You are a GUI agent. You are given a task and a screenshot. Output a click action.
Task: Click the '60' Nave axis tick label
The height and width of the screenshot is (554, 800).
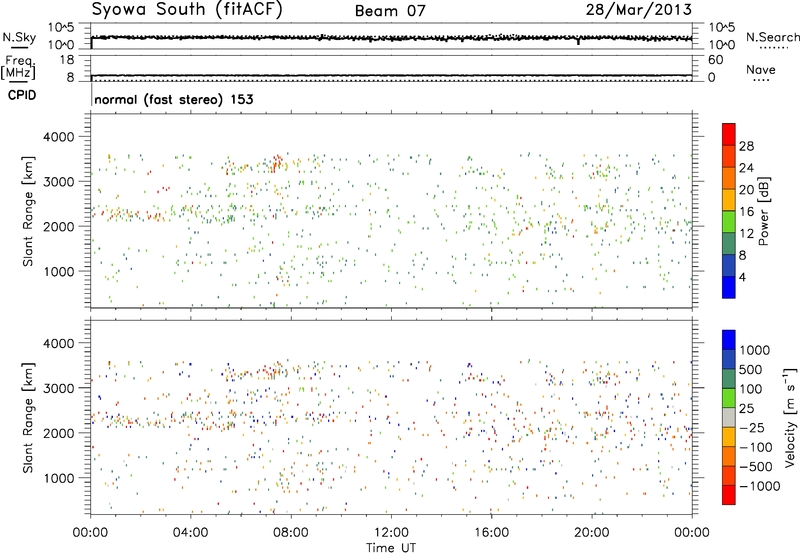pyautogui.click(x=715, y=60)
